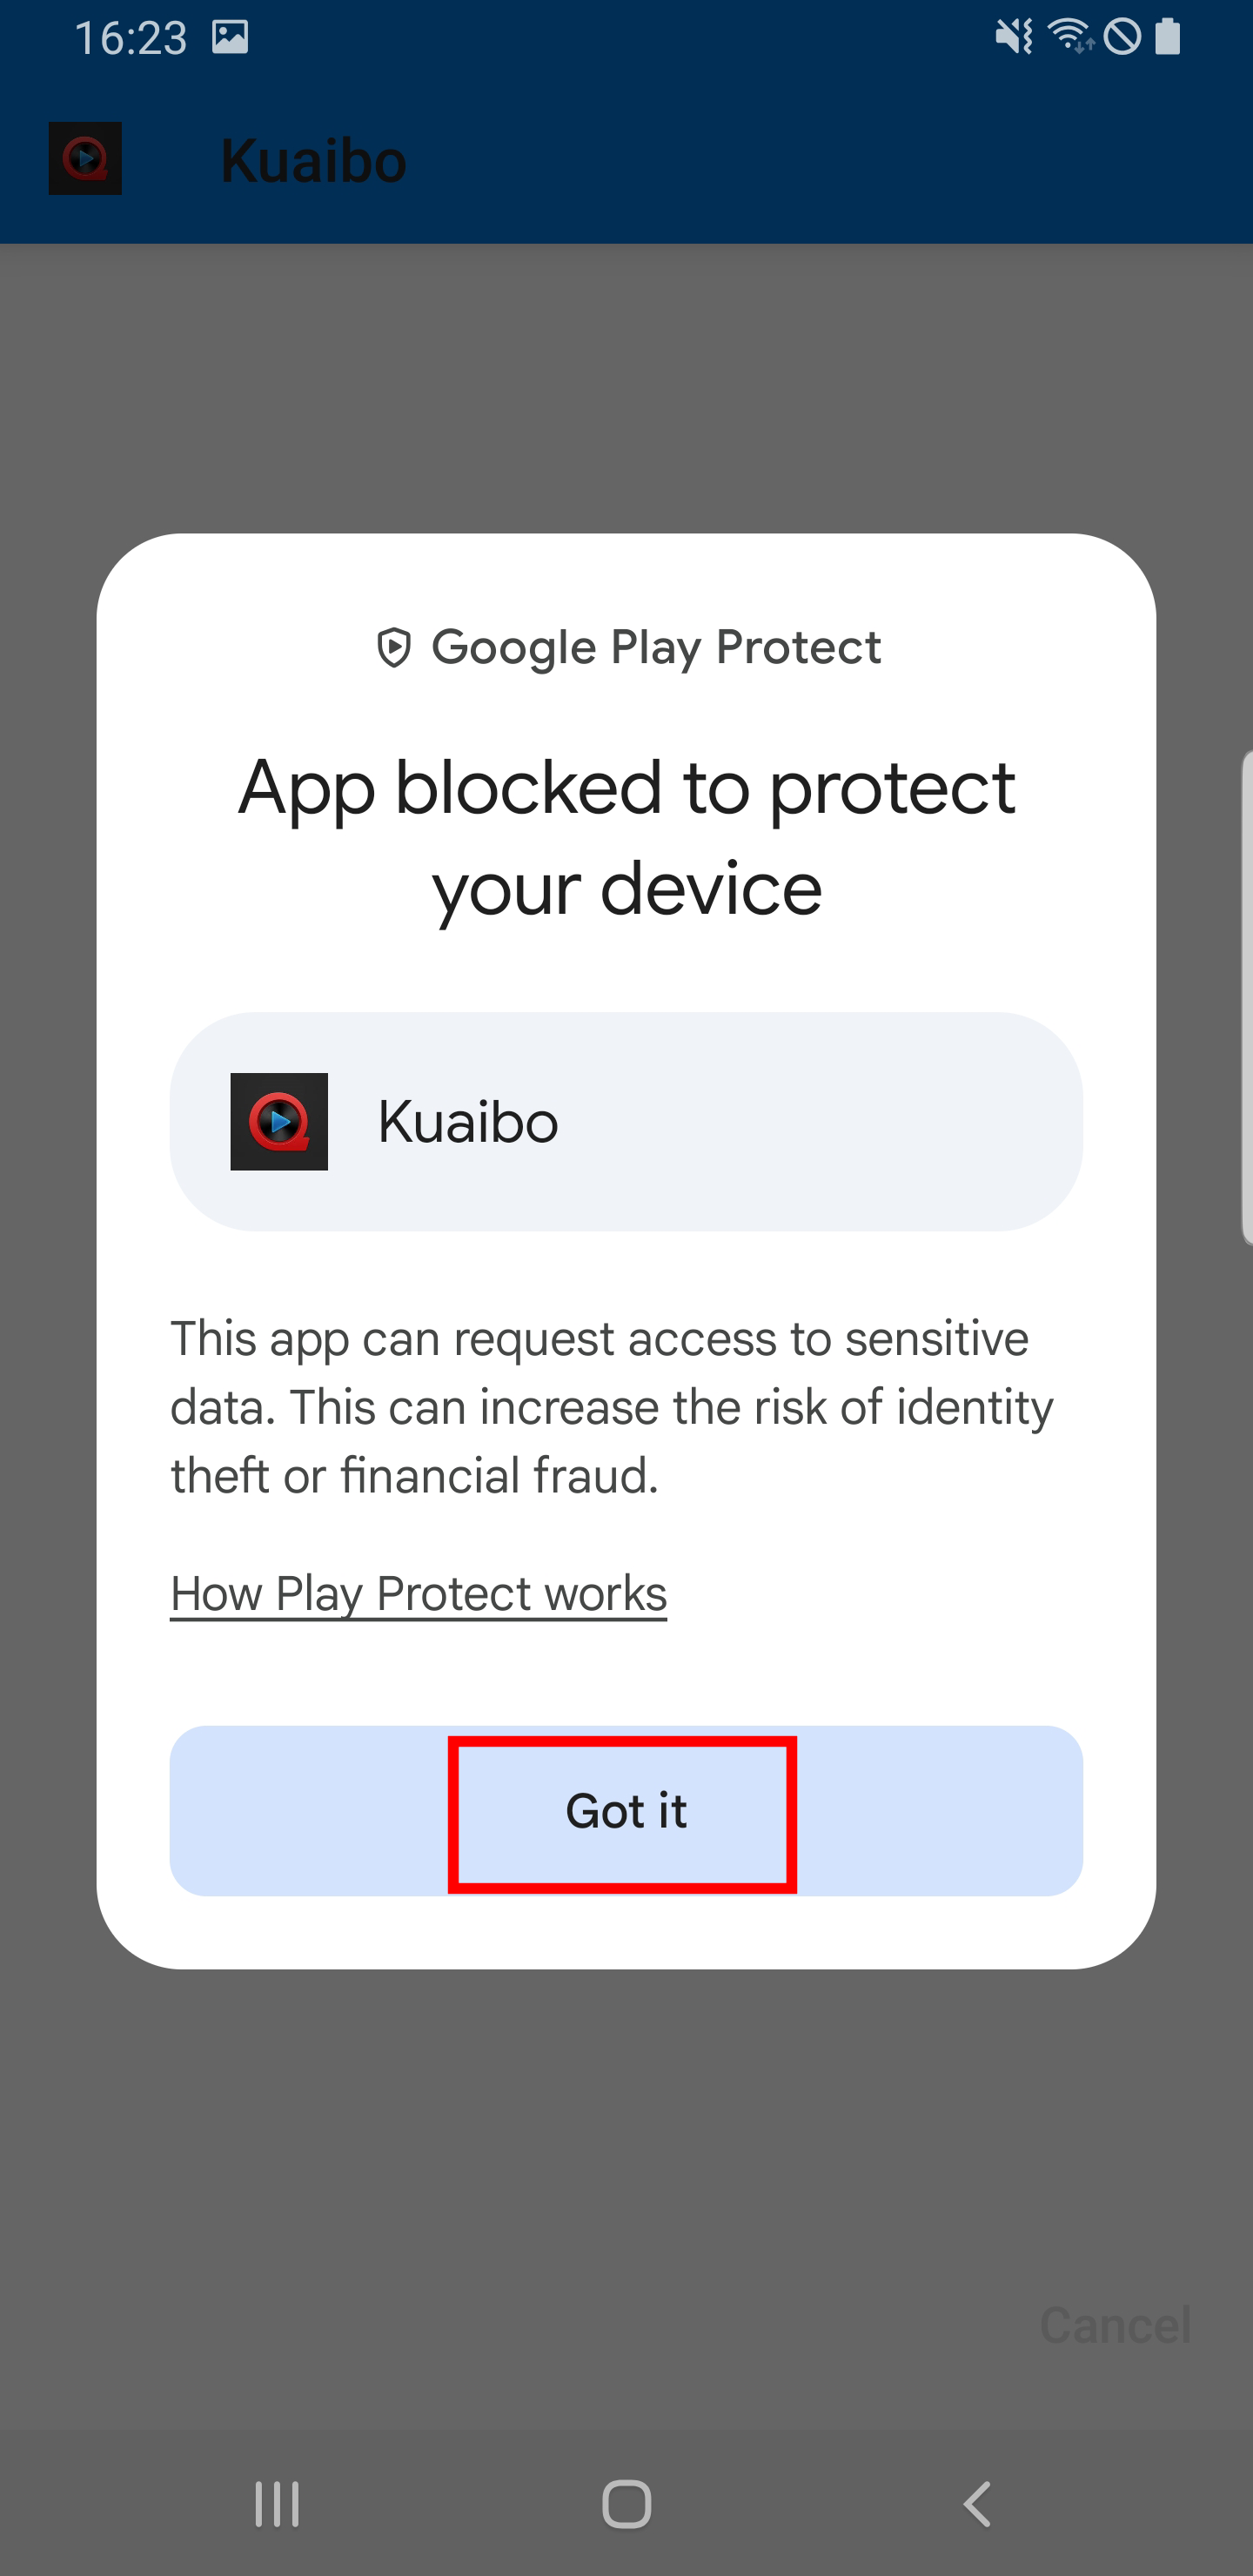
Task: Click the no-SIM blocked circle icon
Action: tap(1122, 38)
